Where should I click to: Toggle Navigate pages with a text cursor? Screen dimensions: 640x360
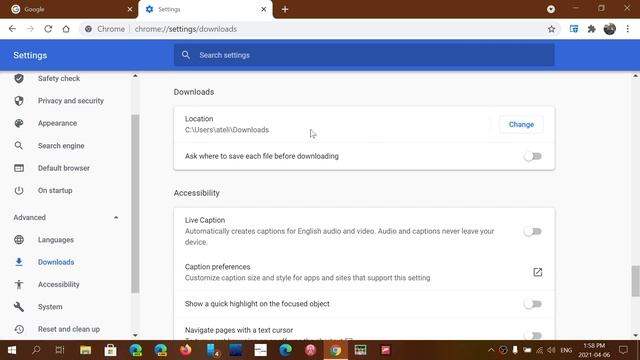(533, 335)
